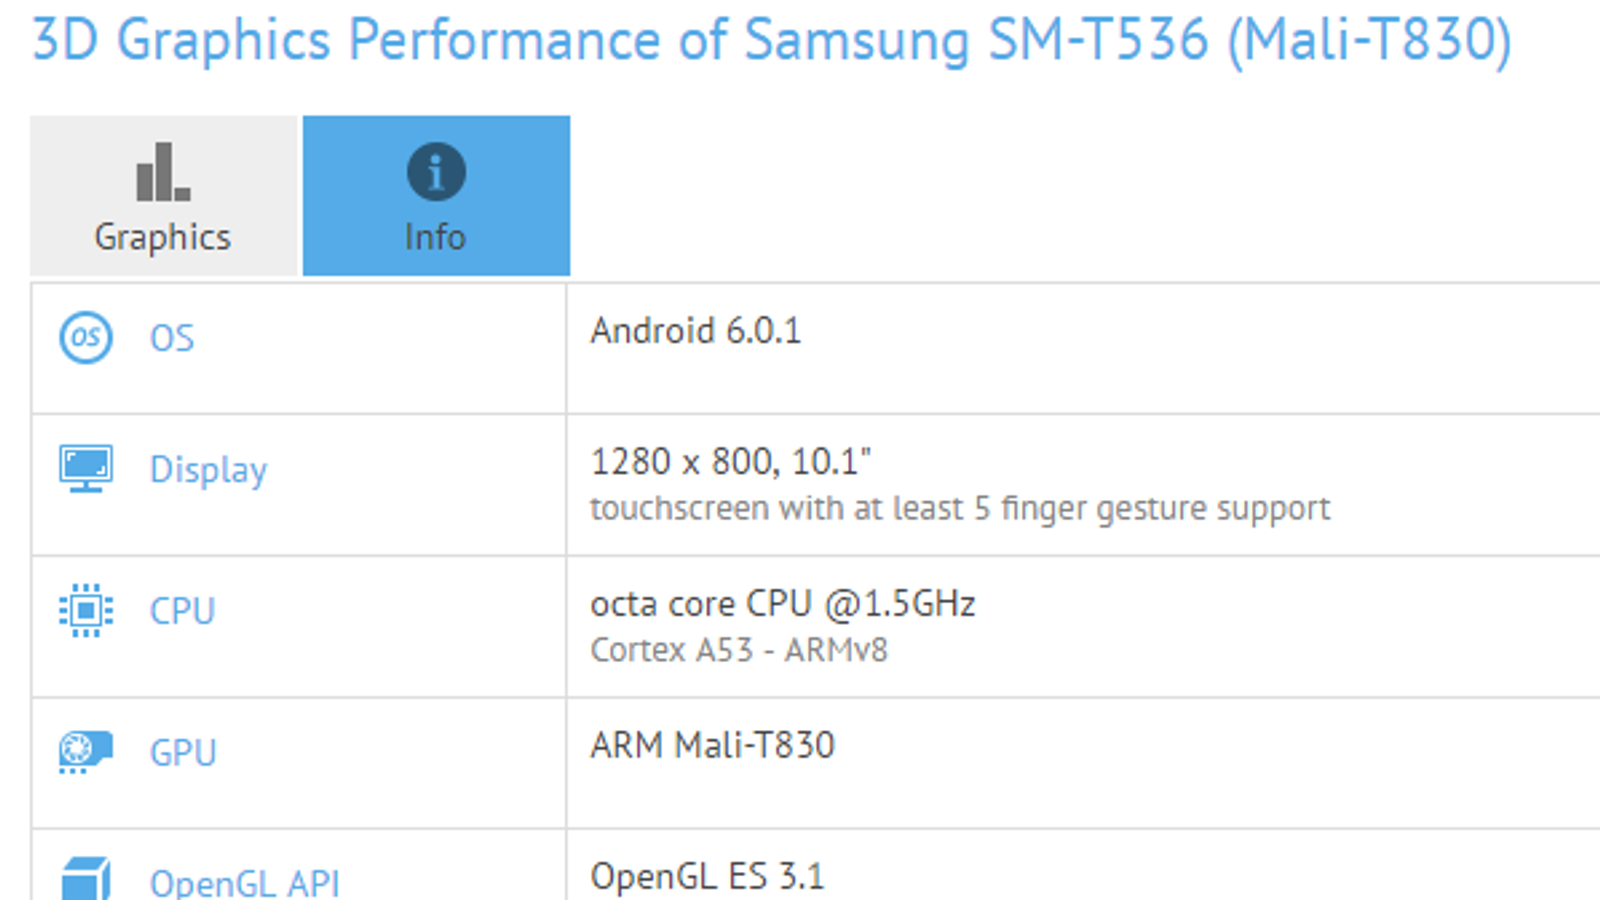Select the OS row label
Viewport: 1600px width, 900px height.
point(172,338)
